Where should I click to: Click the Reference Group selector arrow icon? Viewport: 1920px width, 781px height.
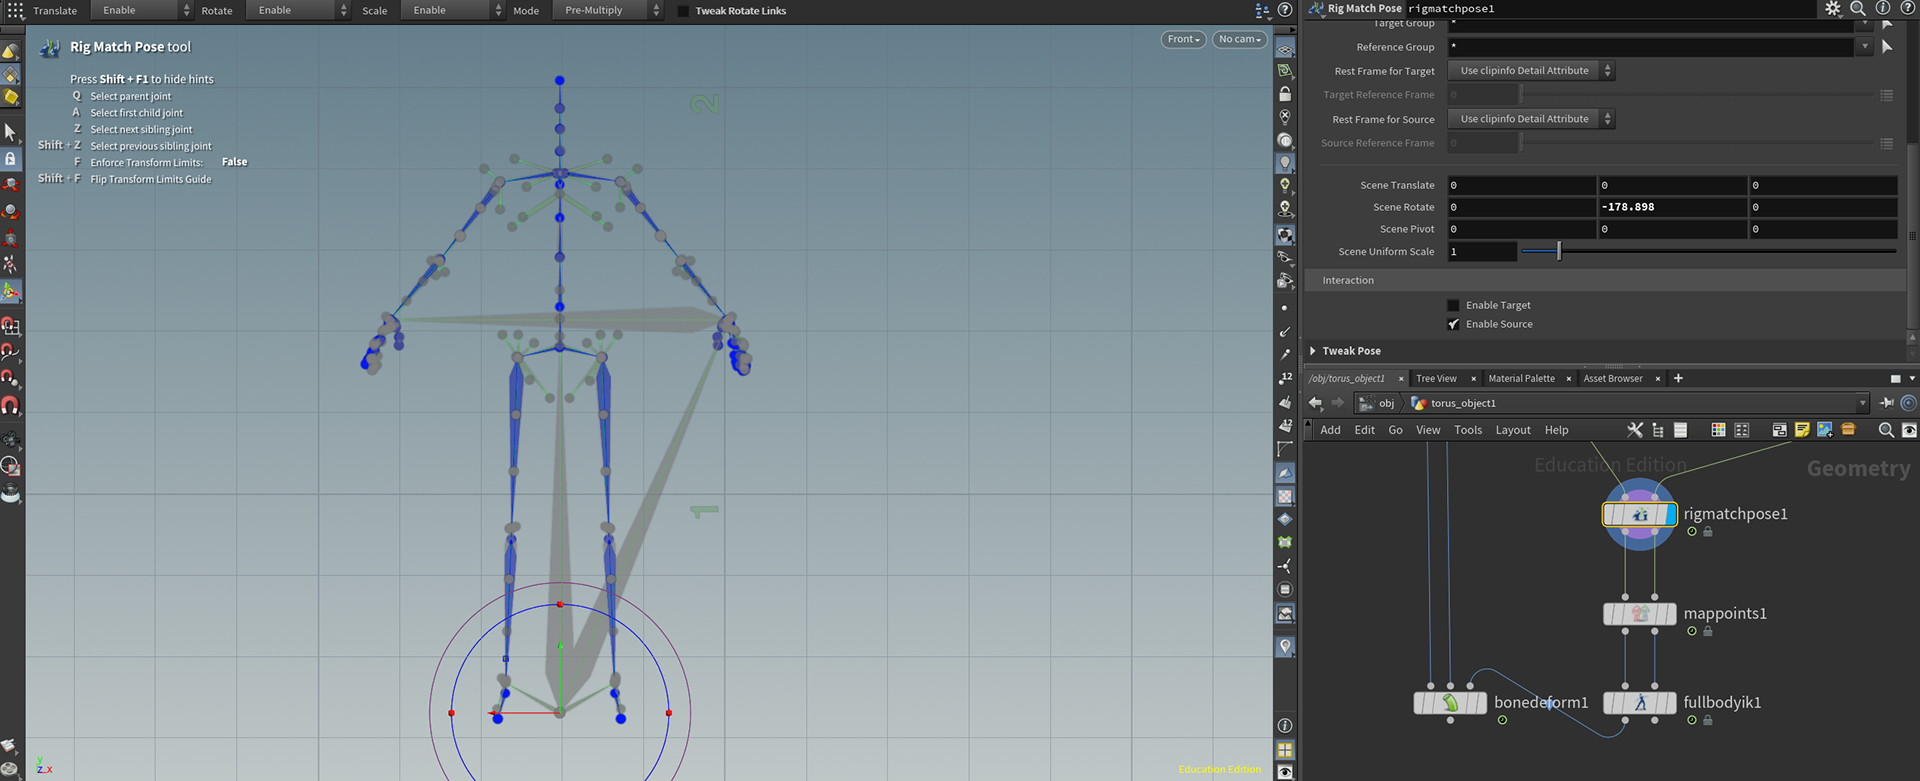pos(1887,47)
